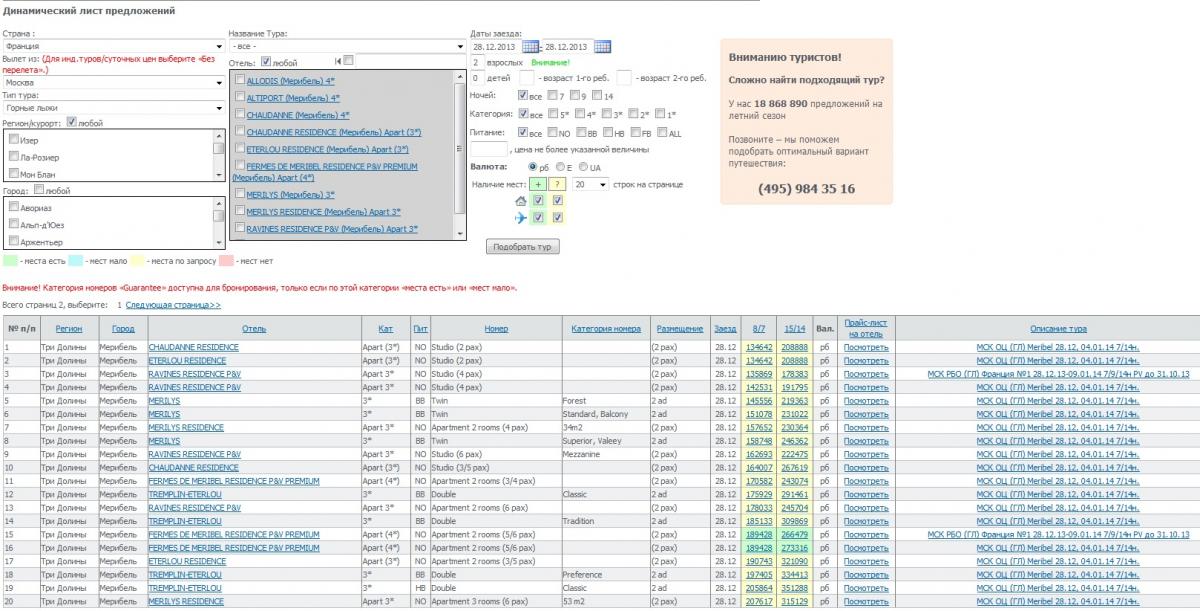Open the calendar for the end arrival date
1200x611 pixels.
603,46
